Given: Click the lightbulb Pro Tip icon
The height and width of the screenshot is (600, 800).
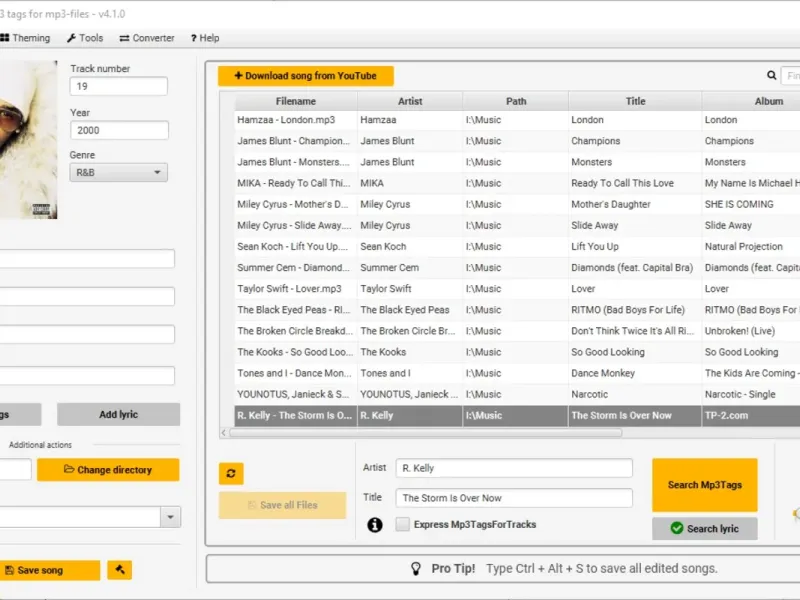Looking at the screenshot, I should point(416,568).
